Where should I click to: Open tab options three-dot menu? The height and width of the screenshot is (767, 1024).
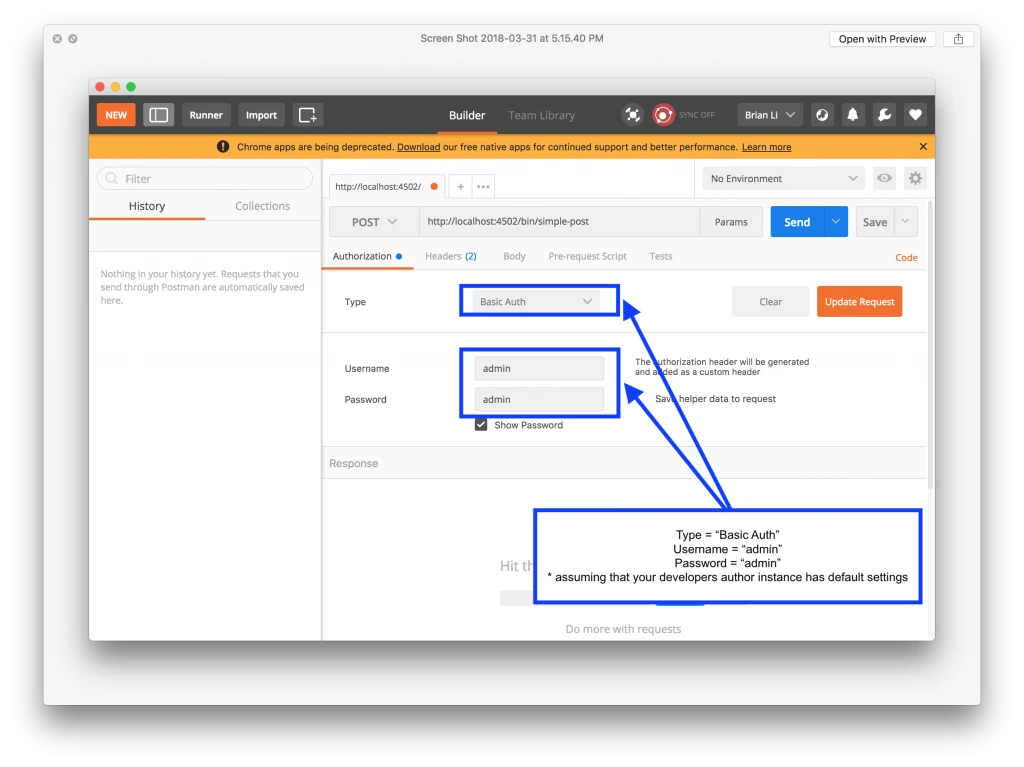point(483,186)
